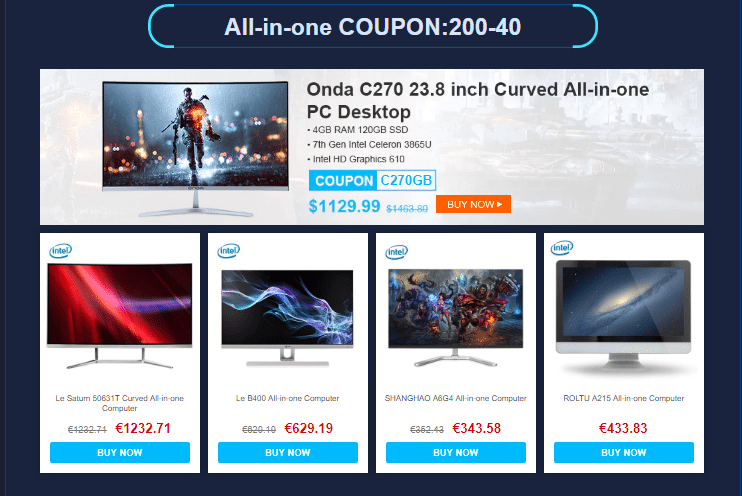
Task: Open the Le B400 blue wave monitor image
Action: click(287, 318)
